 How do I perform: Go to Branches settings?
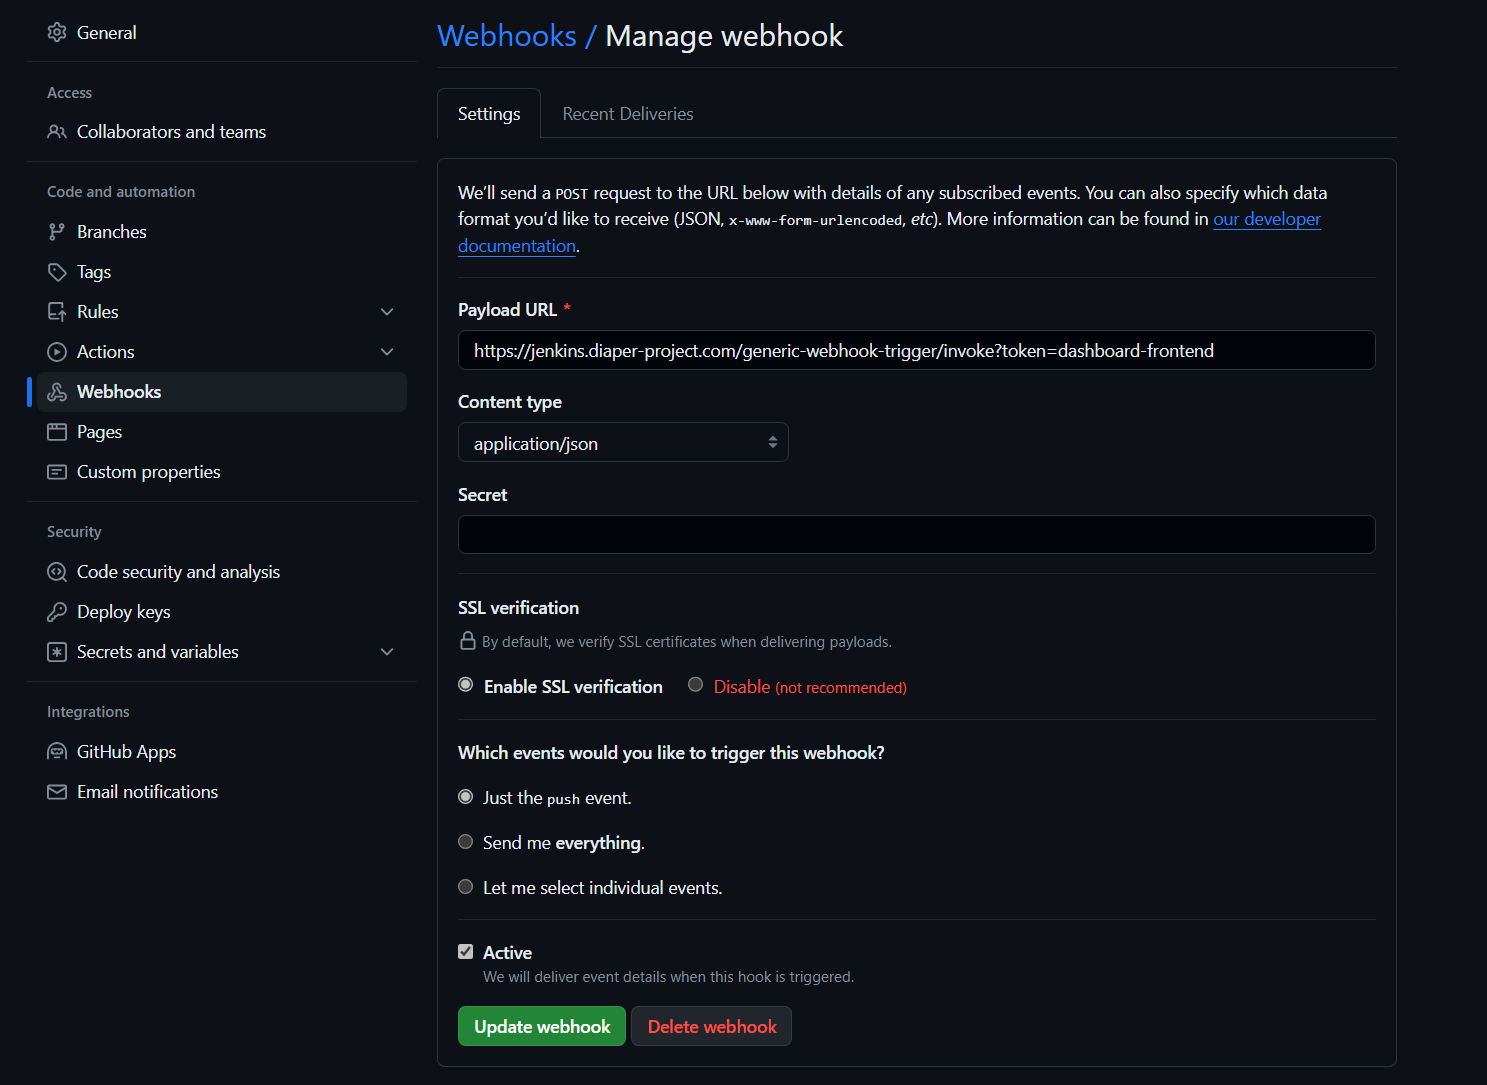tap(222, 232)
